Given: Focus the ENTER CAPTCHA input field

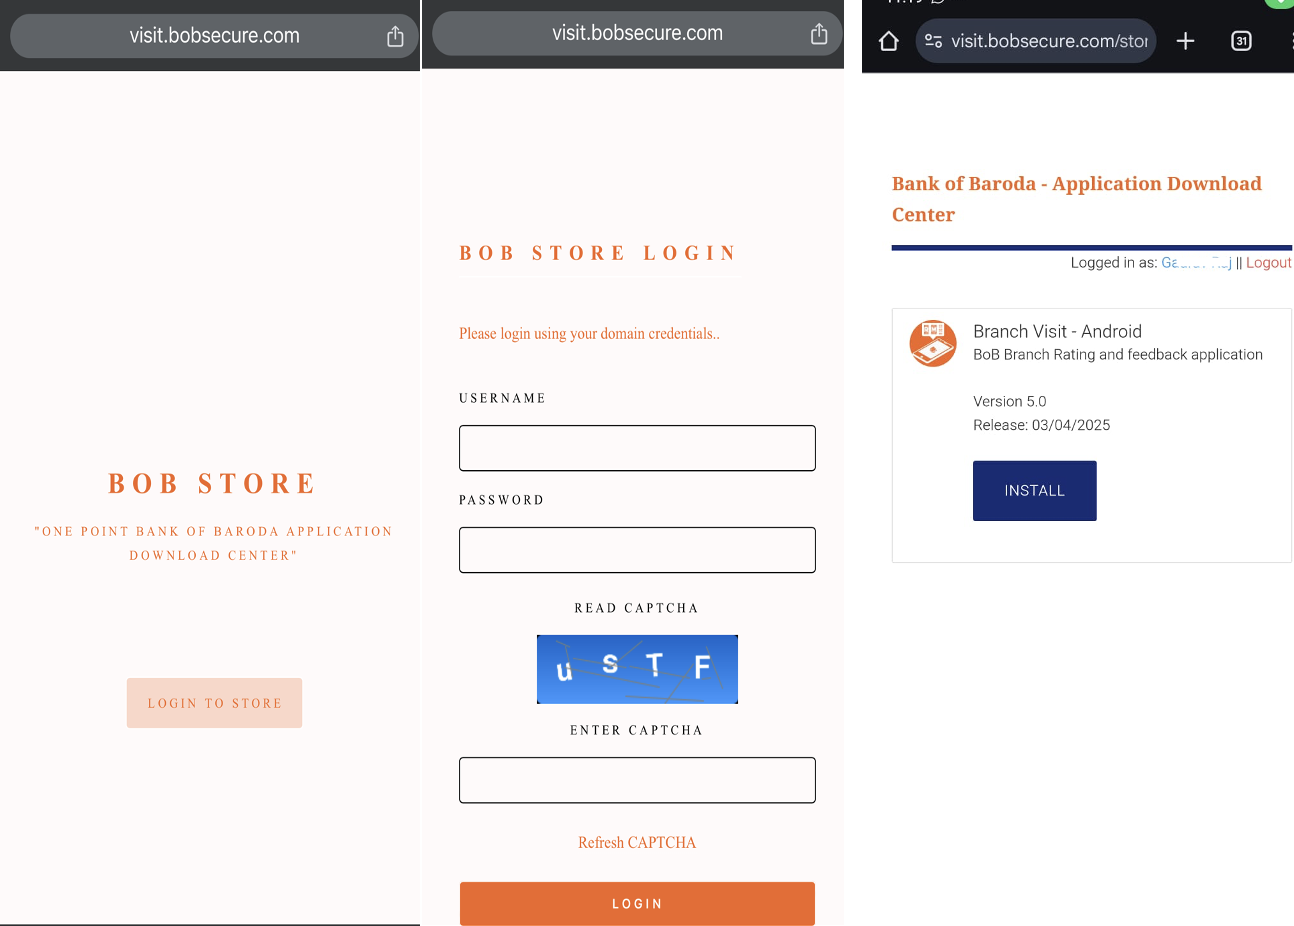Looking at the screenshot, I should [637, 780].
